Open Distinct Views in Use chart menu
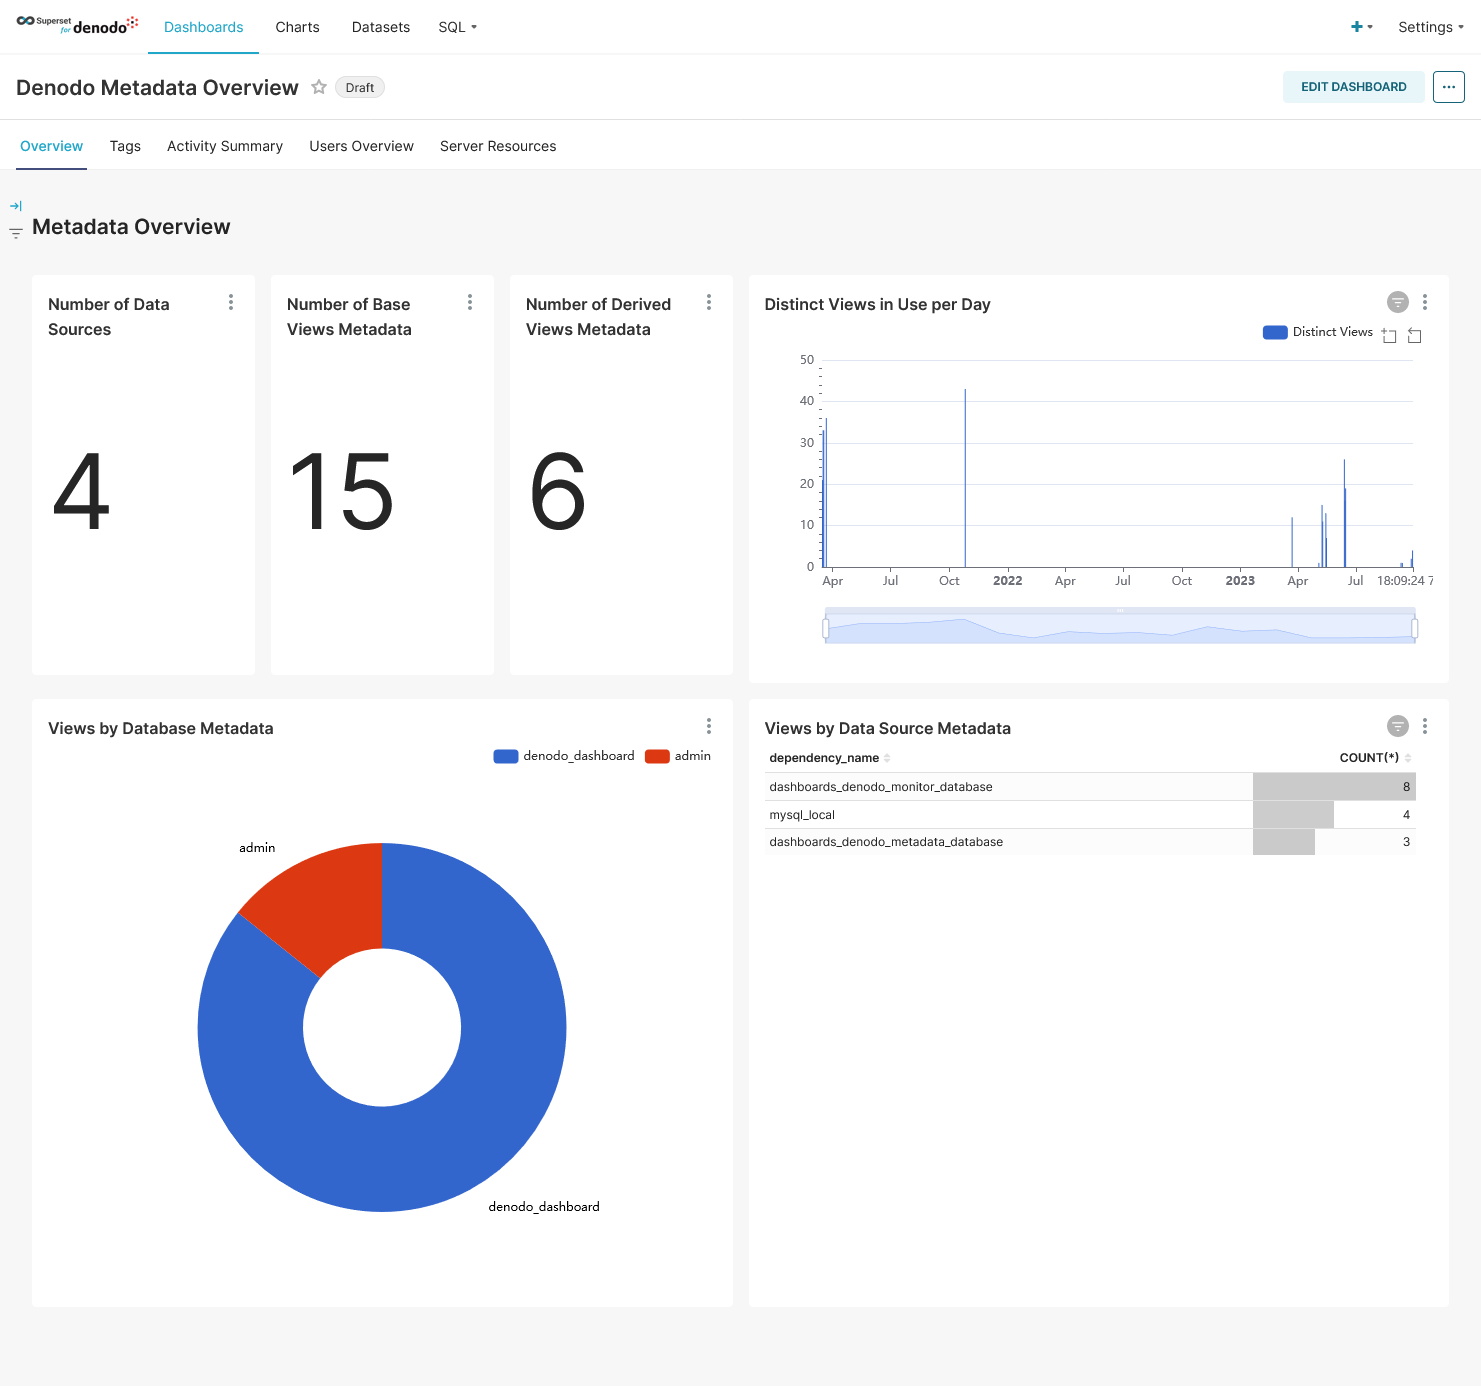 [x=1425, y=302]
